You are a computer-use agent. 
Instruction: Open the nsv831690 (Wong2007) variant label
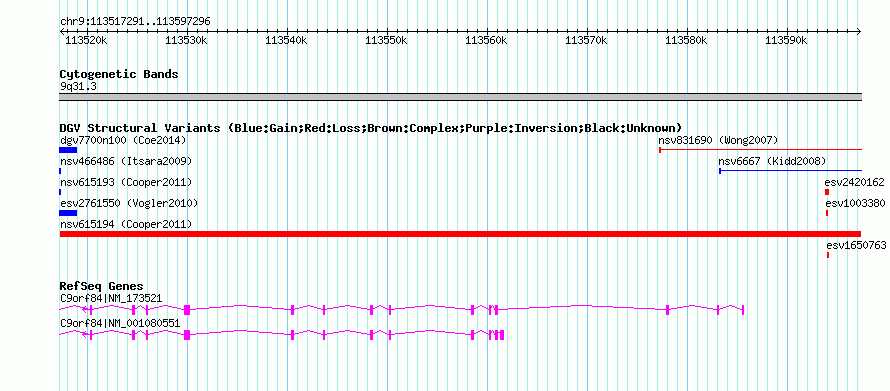(x=718, y=140)
